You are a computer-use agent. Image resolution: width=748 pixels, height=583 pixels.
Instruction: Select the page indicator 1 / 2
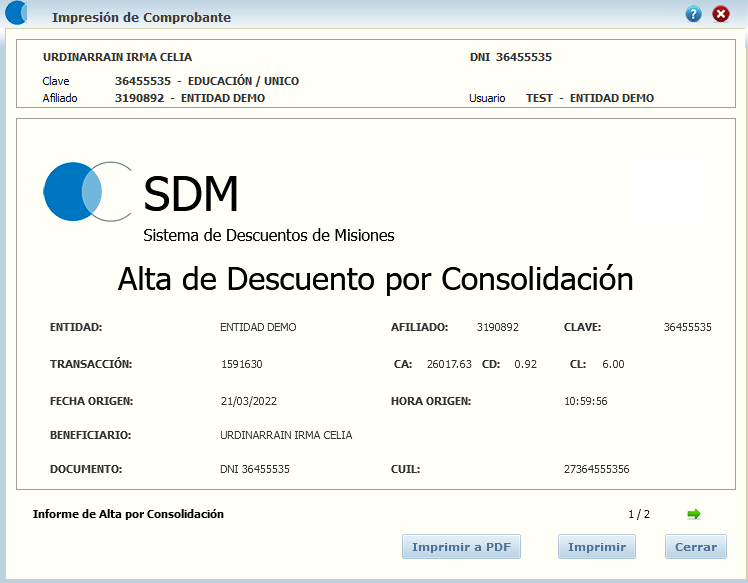pos(639,514)
